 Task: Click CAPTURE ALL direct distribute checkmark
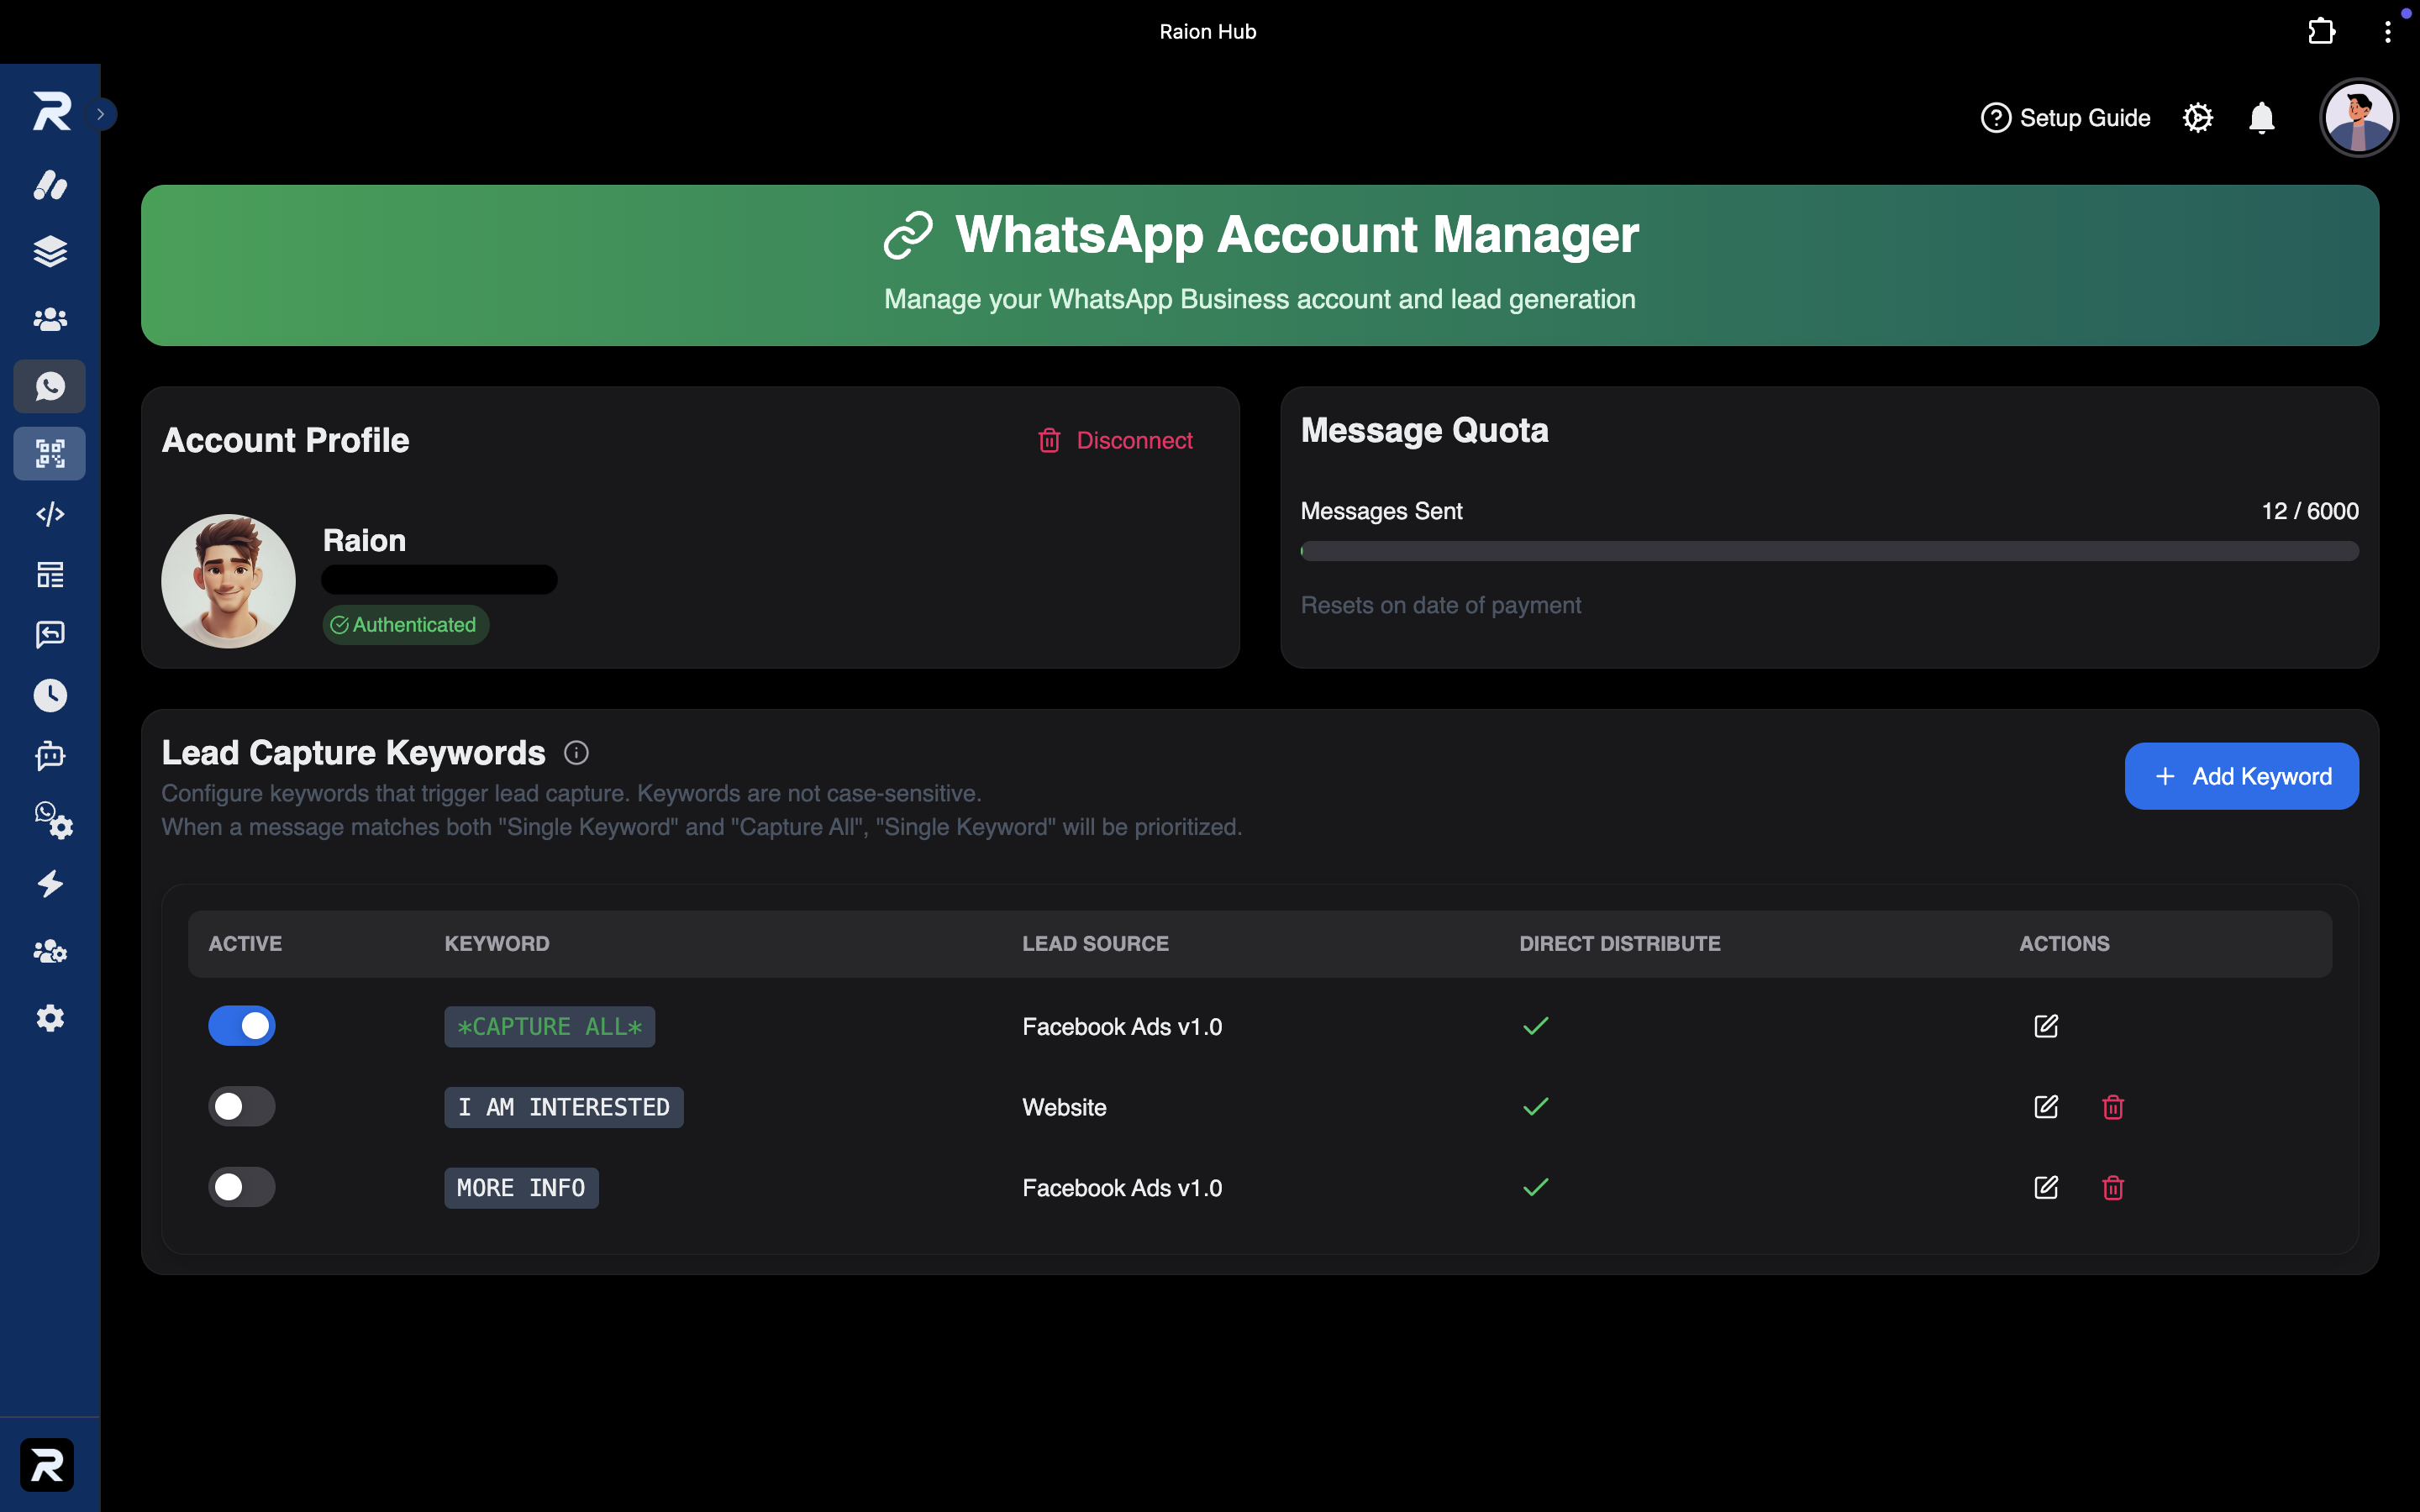coord(1535,1026)
